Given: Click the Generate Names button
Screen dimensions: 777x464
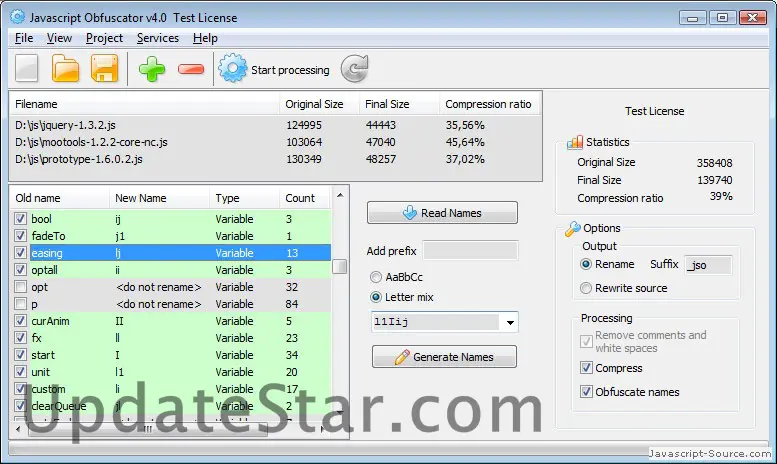Looking at the screenshot, I should coord(444,357).
